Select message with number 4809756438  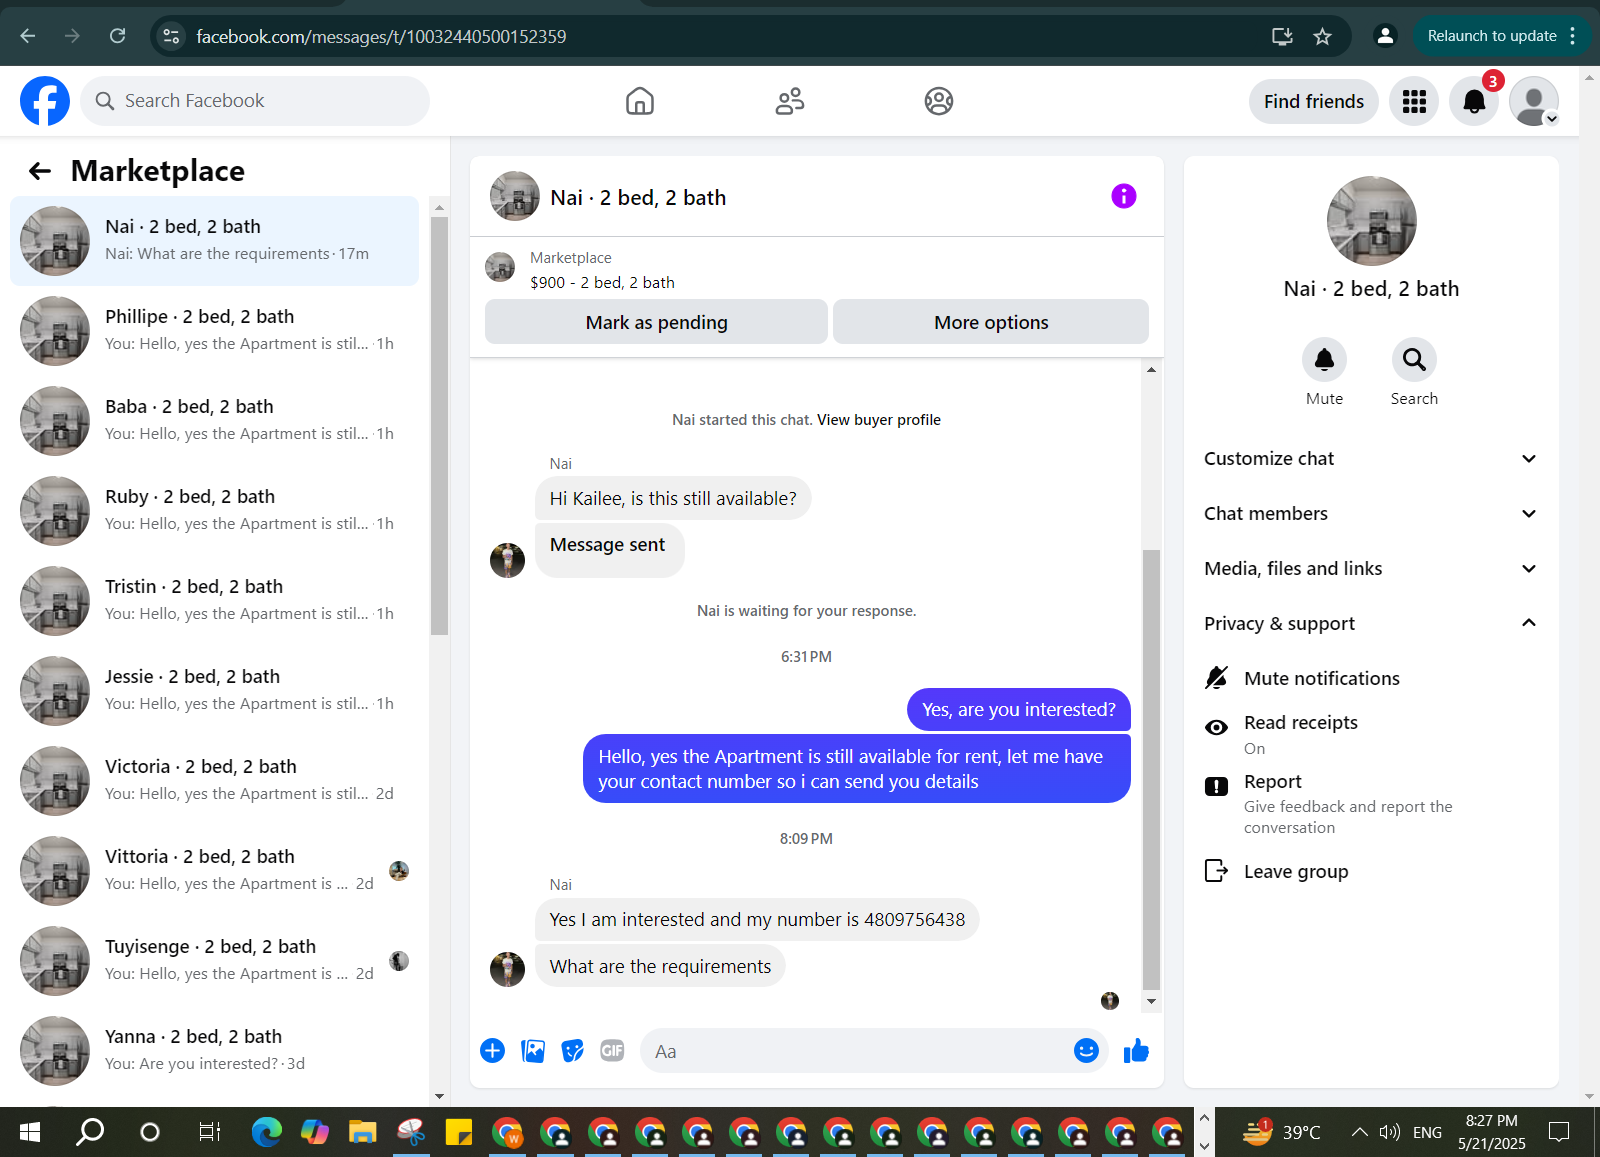[757, 920]
